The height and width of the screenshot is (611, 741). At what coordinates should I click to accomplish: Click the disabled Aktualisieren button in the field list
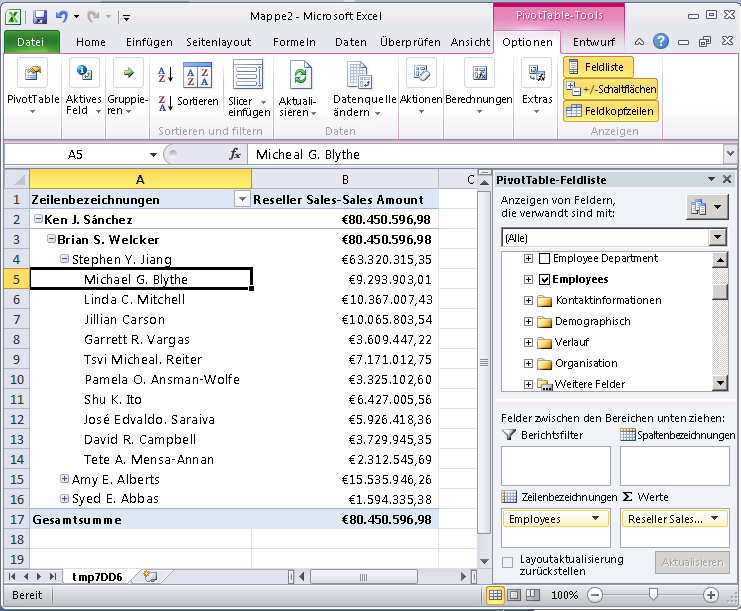691,562
